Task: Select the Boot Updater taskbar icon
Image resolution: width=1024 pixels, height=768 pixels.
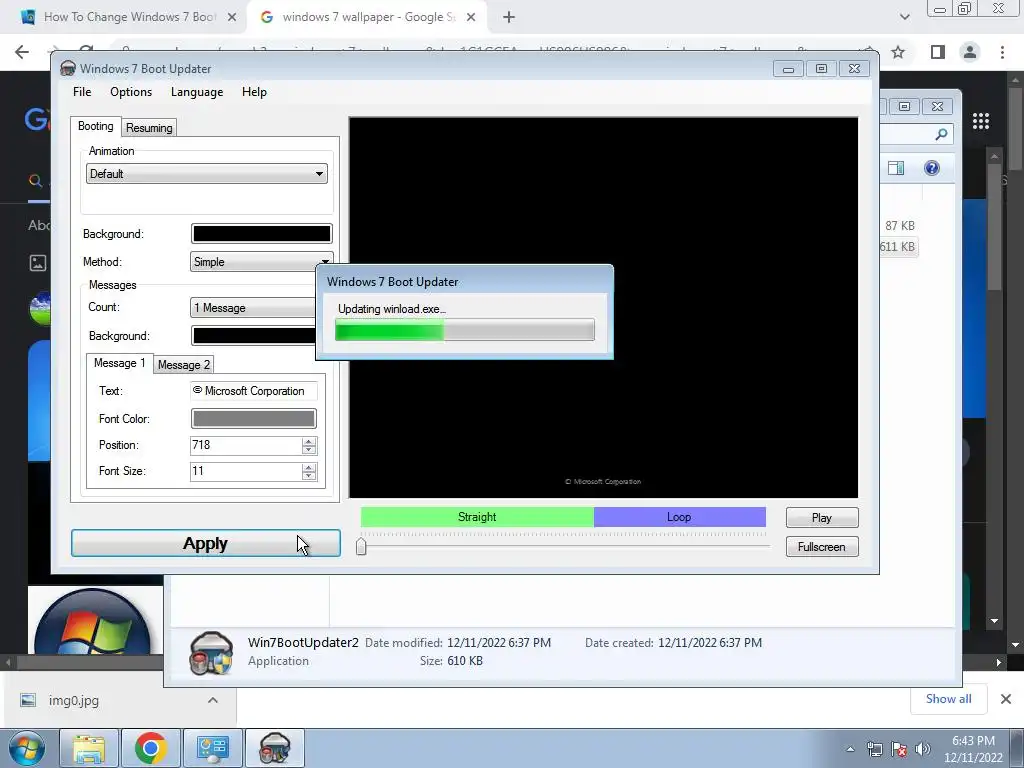Action: point(274,748)
